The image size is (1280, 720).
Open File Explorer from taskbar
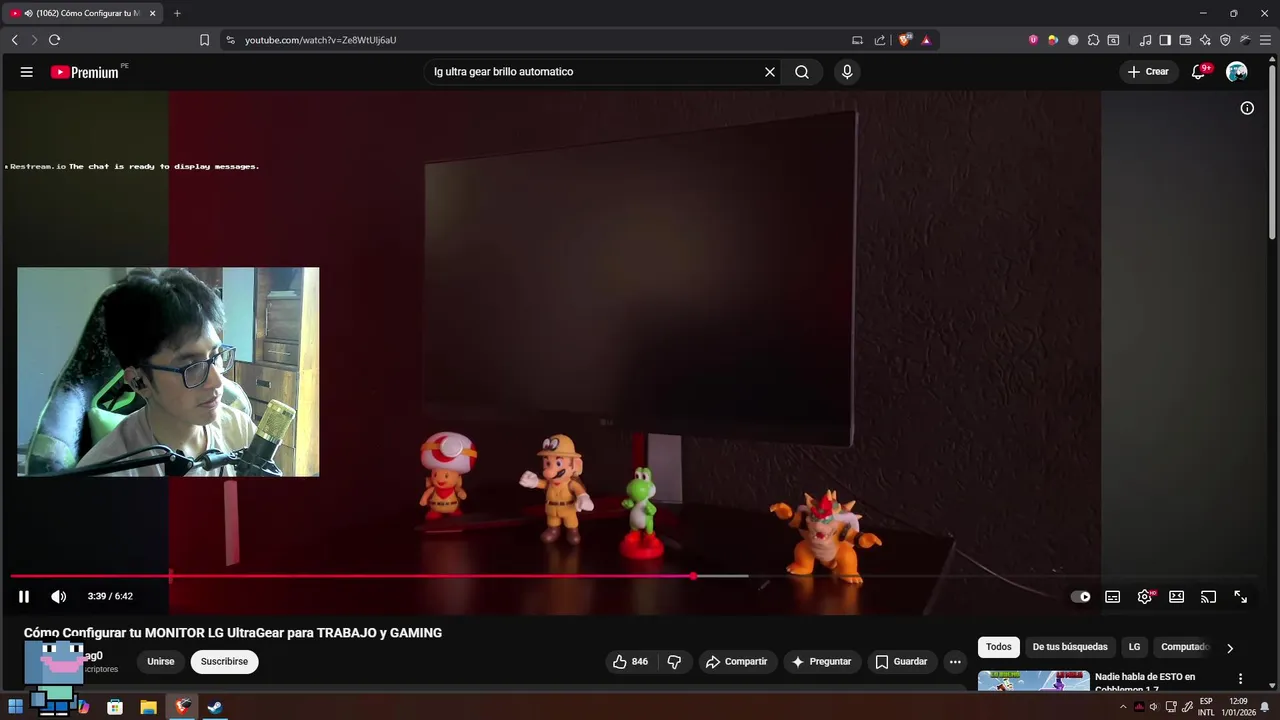[x=148, y=707]
